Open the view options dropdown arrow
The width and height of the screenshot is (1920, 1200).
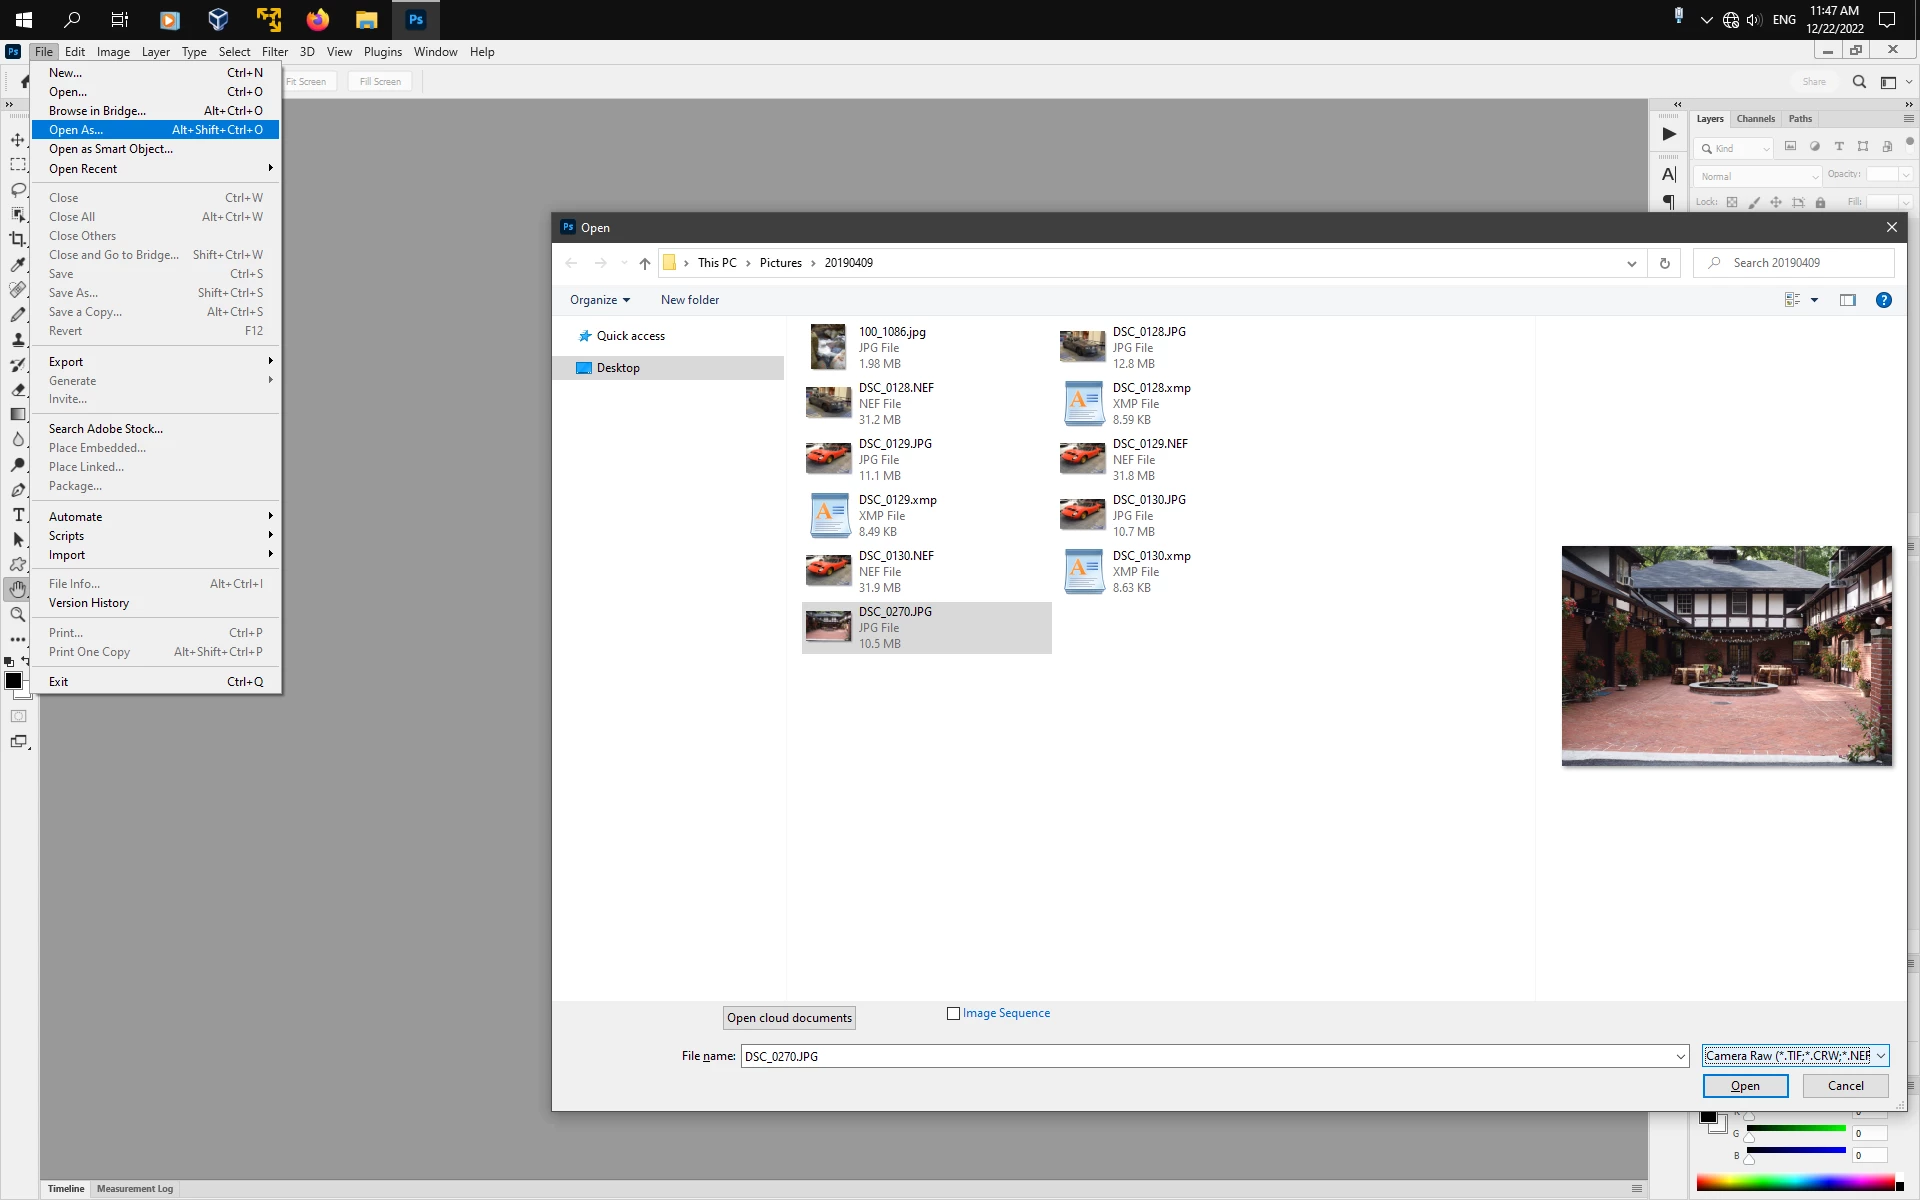pyautogui.click(x=1814, y=300)
